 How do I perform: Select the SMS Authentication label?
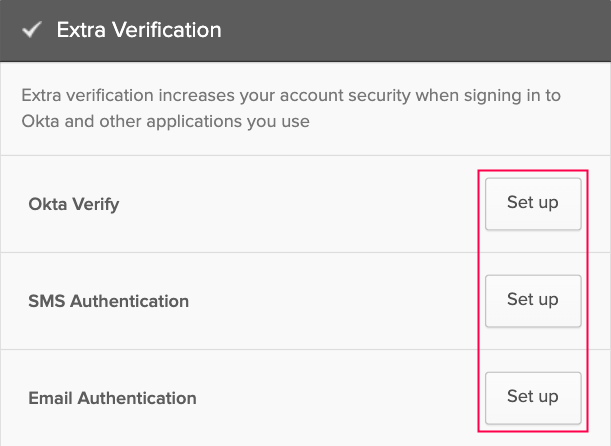[x=109, y=301]
